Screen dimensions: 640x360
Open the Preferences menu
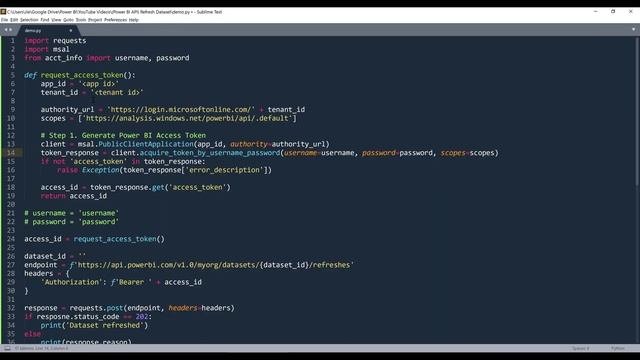pyautogui.click(x=116, y=20)
